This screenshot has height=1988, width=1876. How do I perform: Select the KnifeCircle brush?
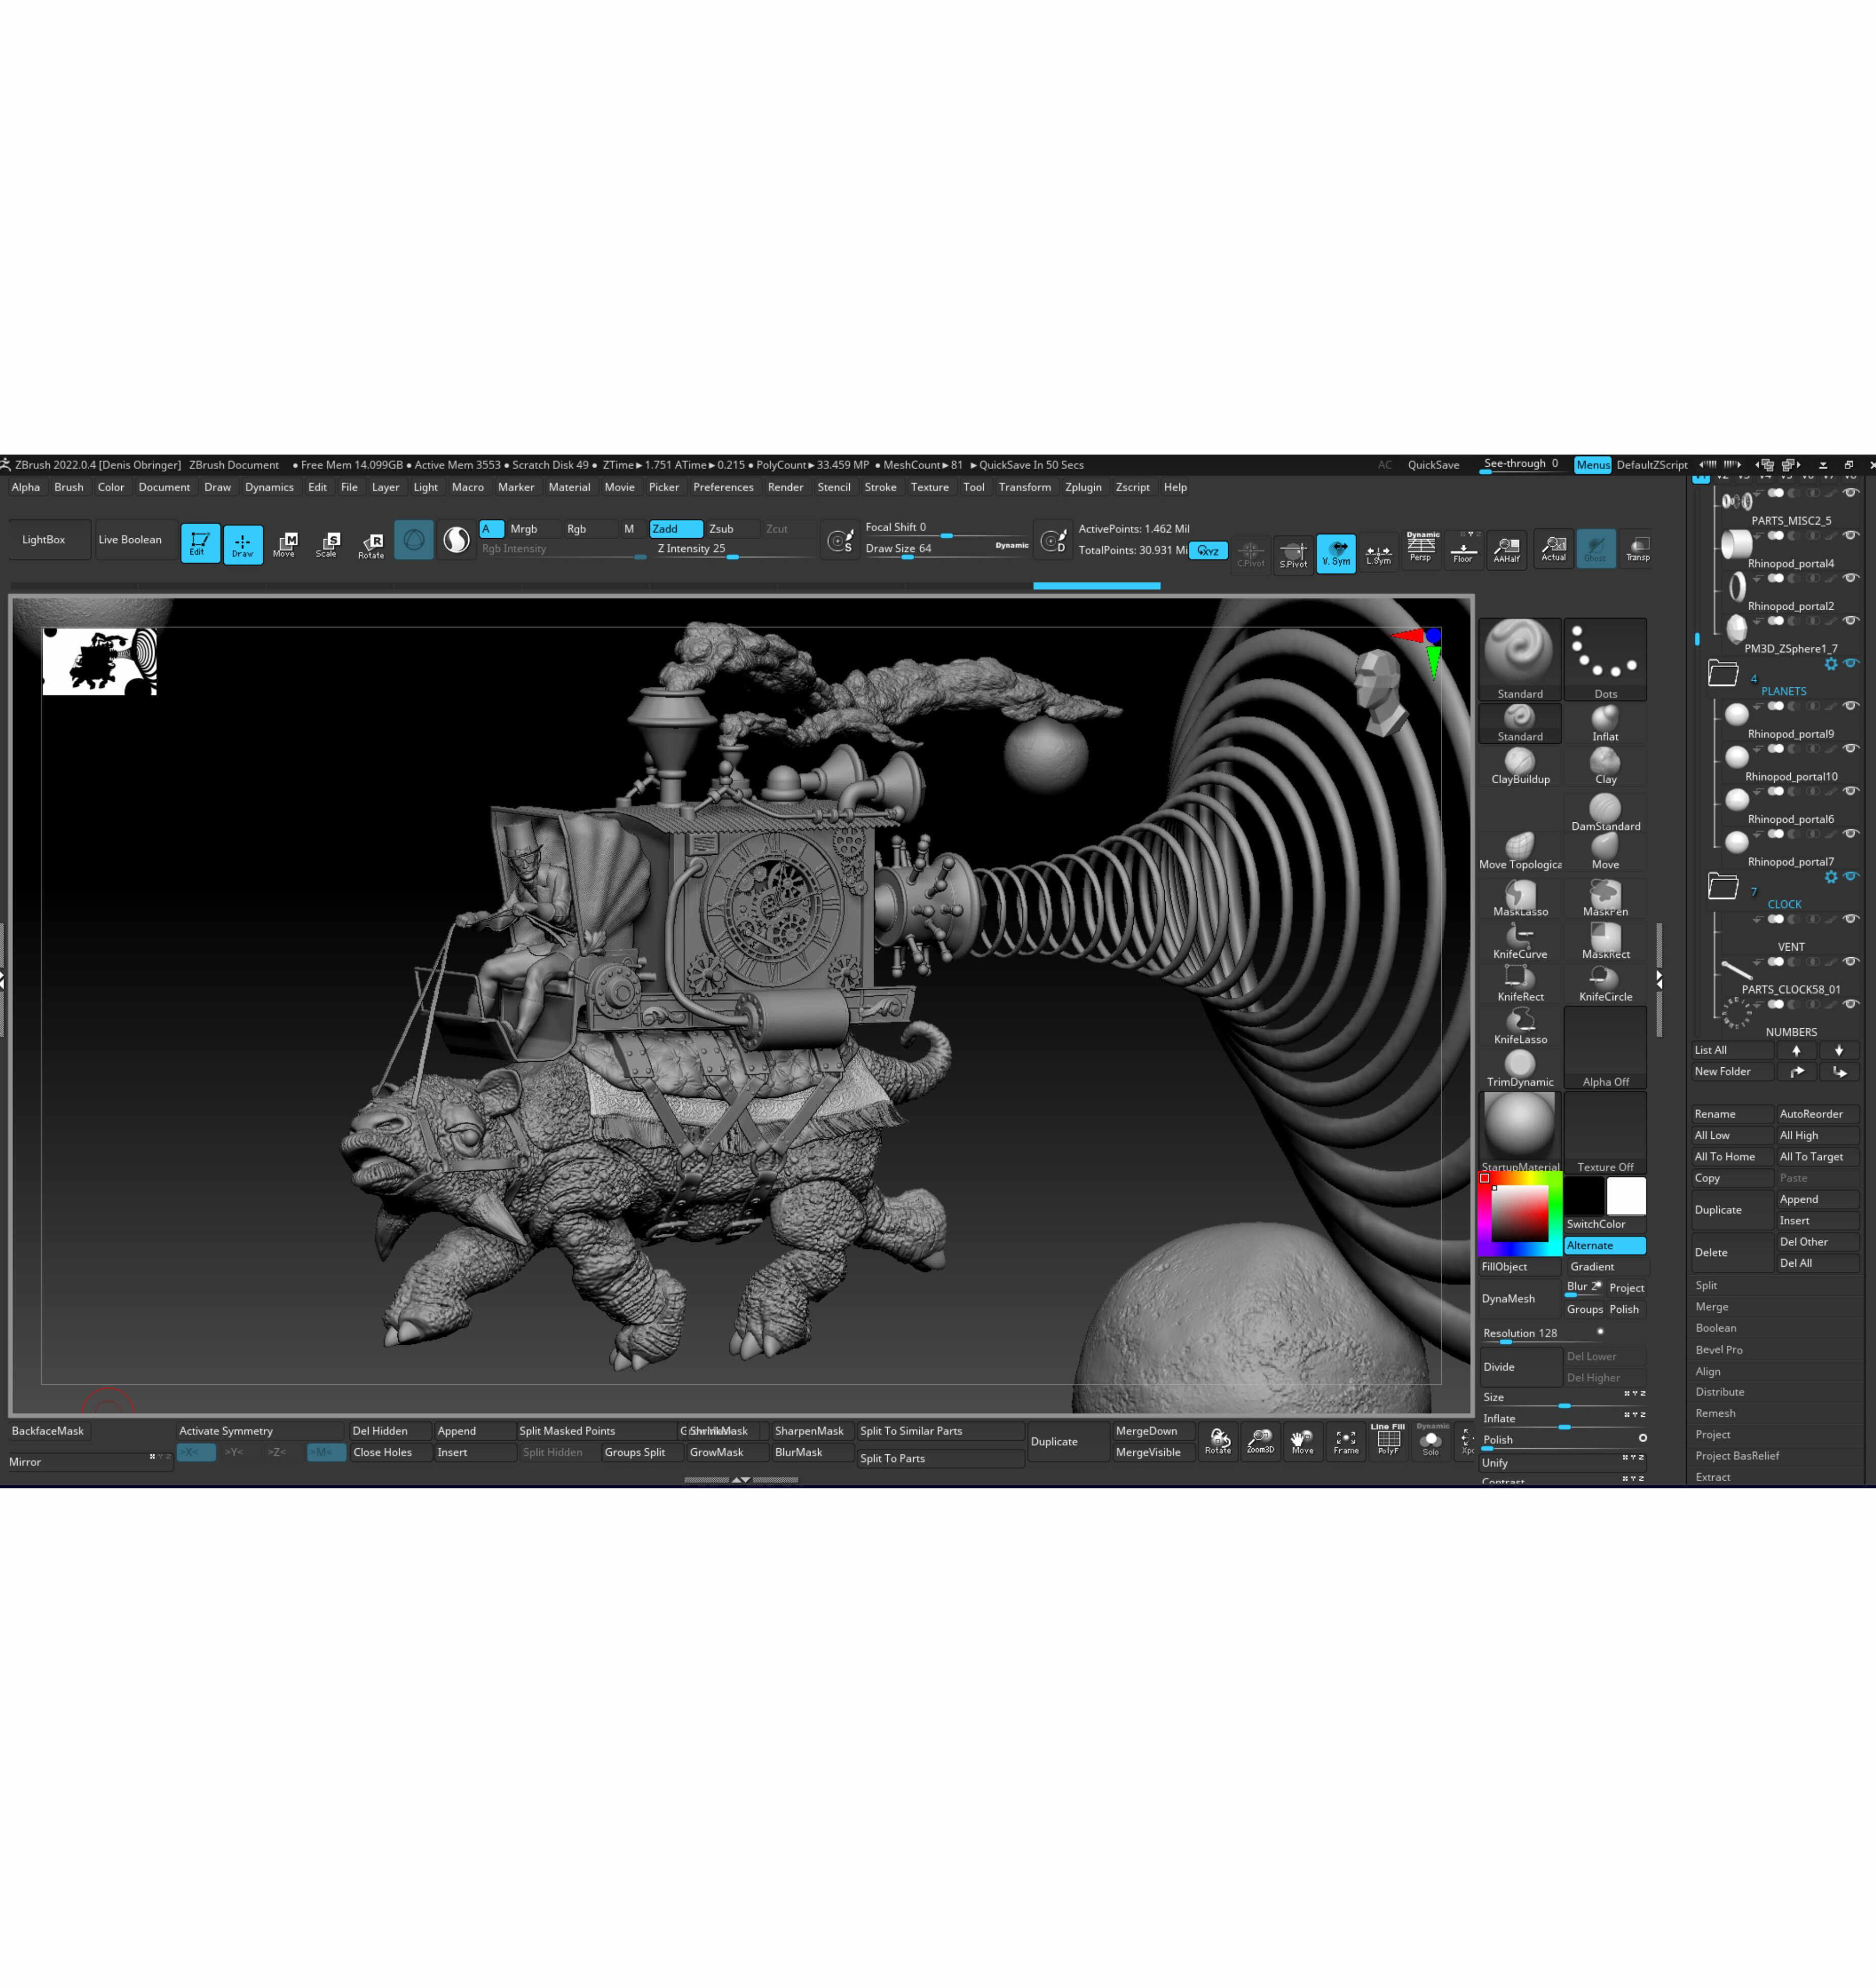1605,983
